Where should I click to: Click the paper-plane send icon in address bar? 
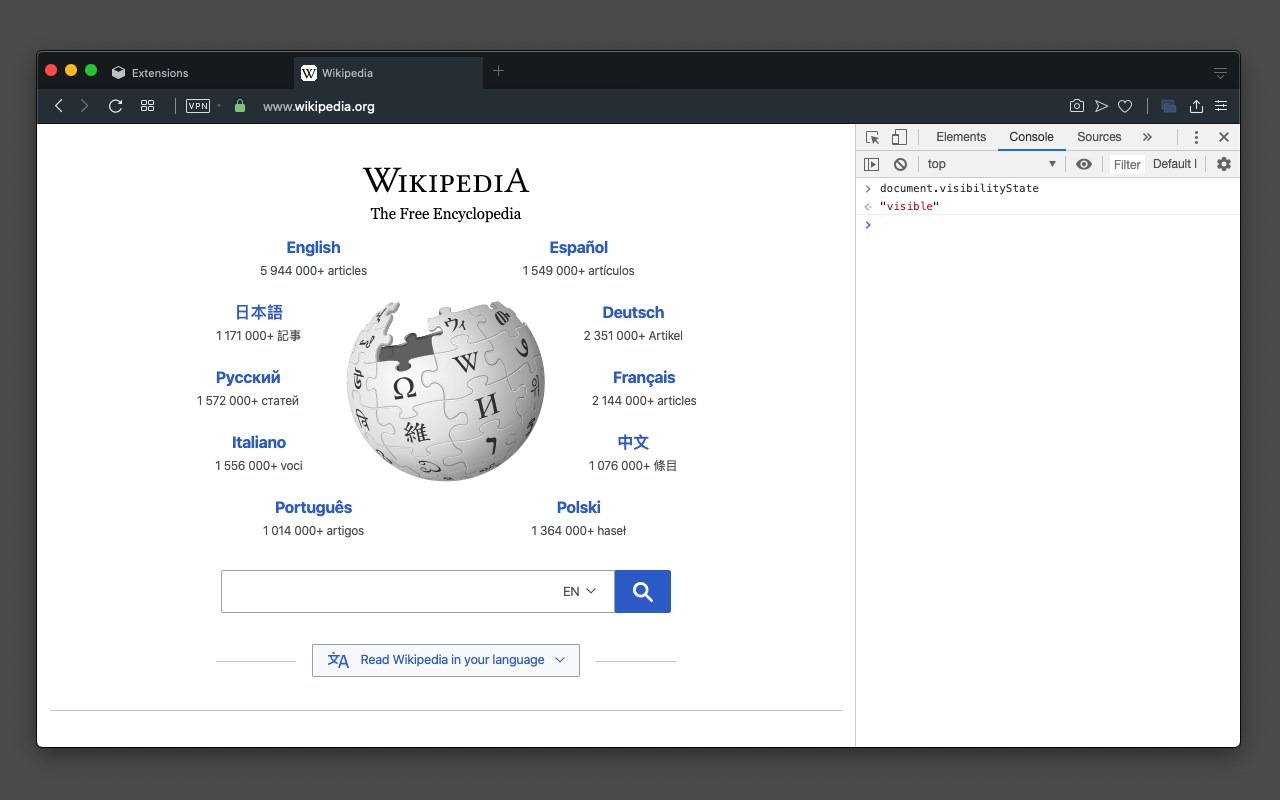click(x=1101, y=106)
